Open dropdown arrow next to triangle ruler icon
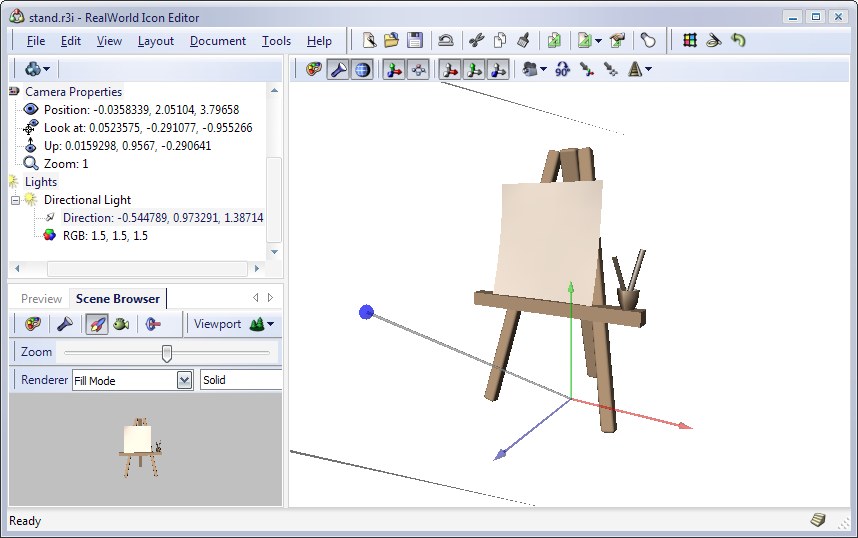 point(598,41)
